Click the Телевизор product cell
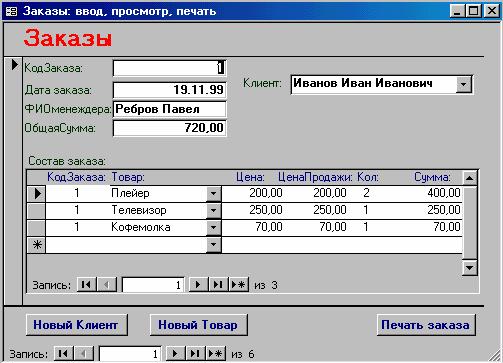 (158, 210)
